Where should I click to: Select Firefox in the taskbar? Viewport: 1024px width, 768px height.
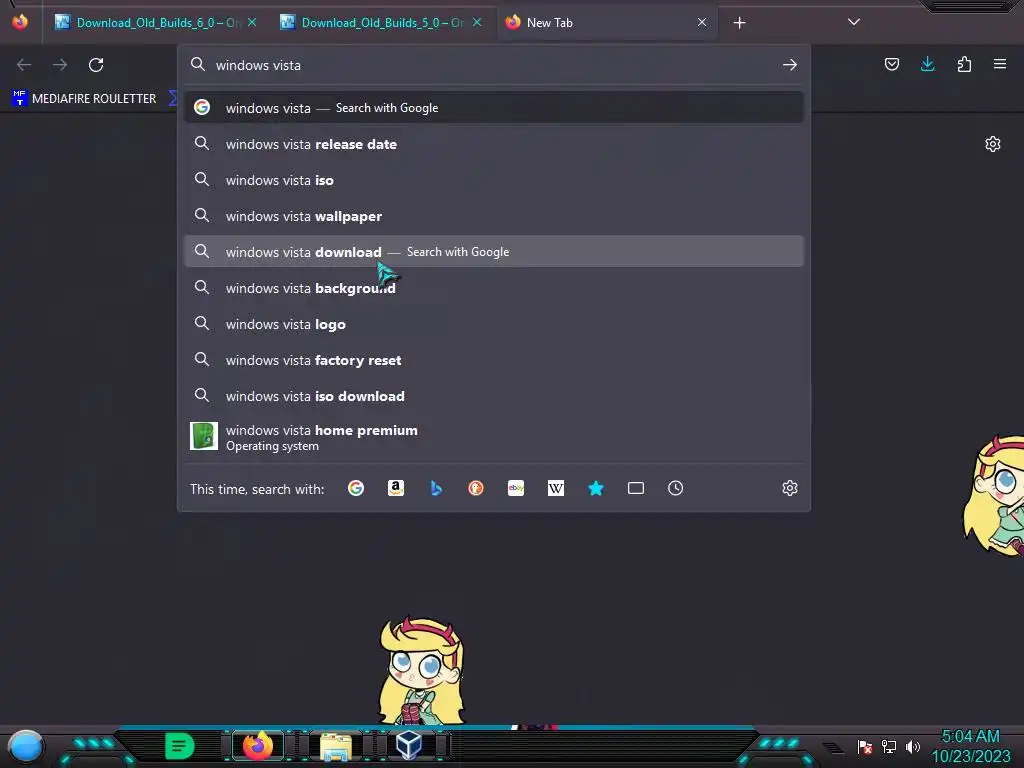(257, 746)
